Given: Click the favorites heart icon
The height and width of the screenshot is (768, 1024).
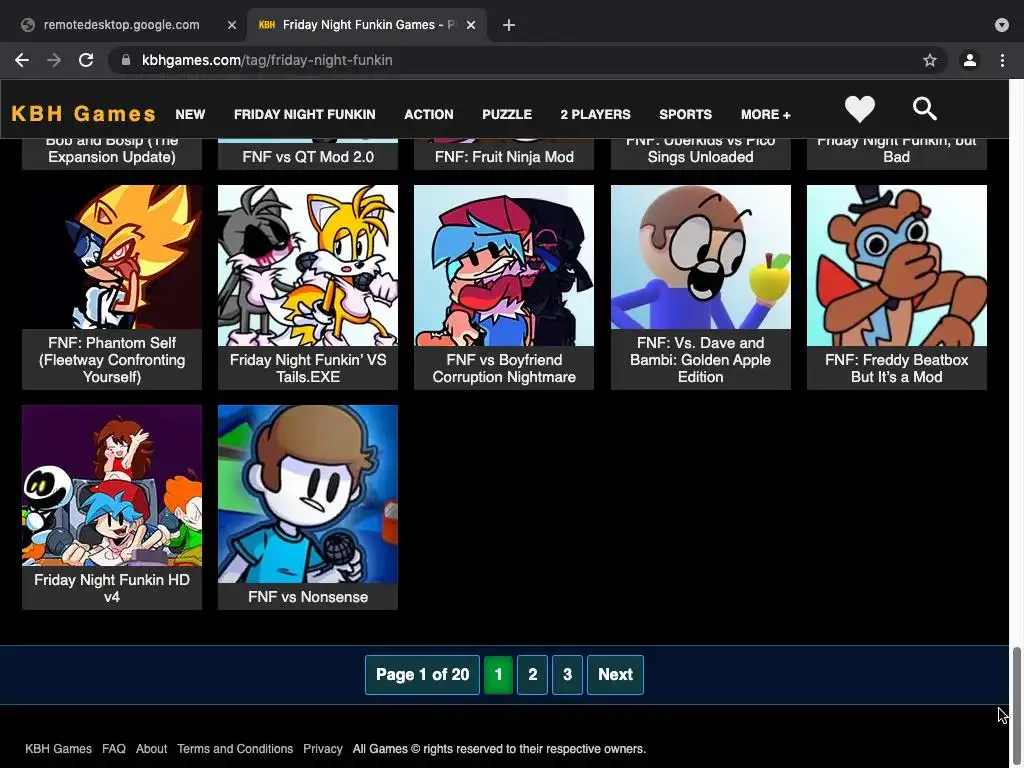Looking at the screenshot, I should click(x=859, y=109).
